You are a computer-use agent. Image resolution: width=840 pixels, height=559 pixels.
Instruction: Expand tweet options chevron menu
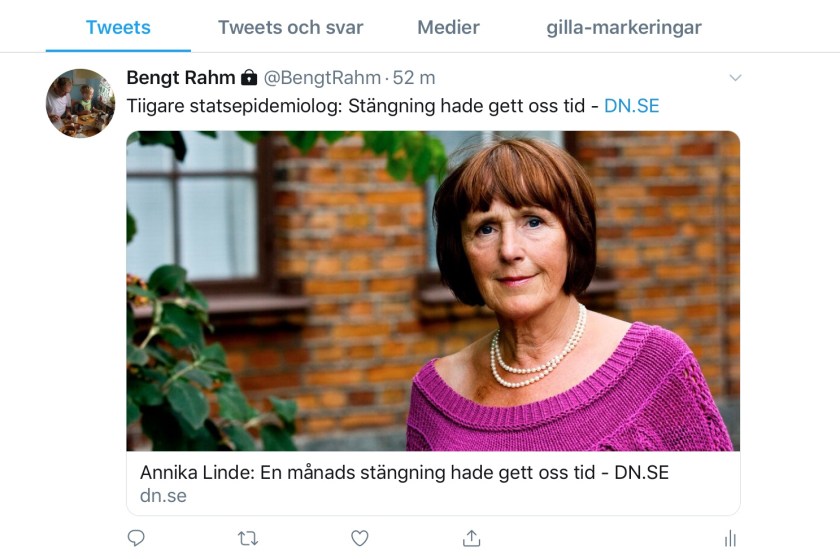[735, 78]
